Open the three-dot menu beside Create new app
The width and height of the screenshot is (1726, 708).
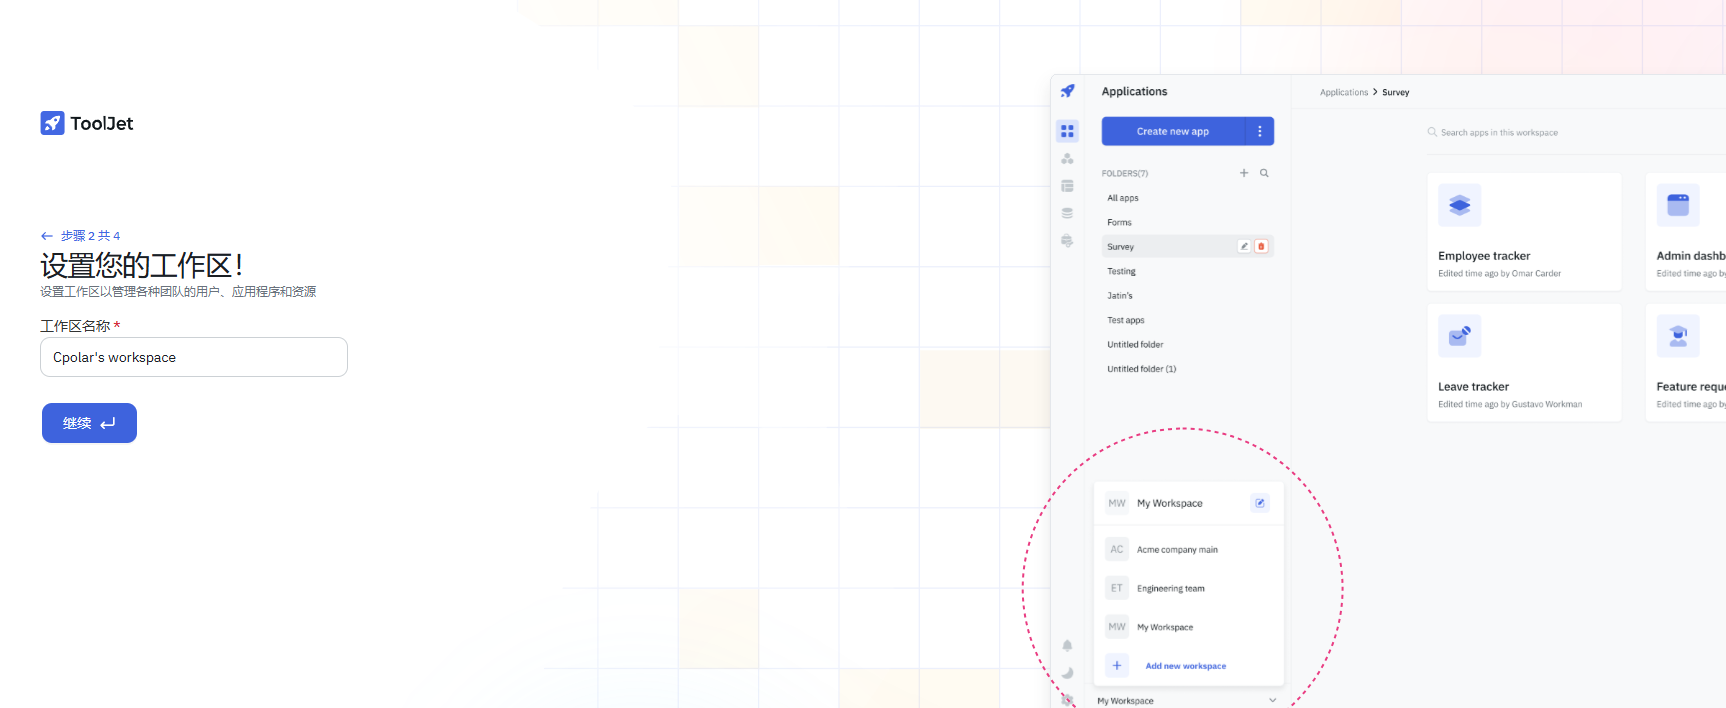(x=1259, y=131)
